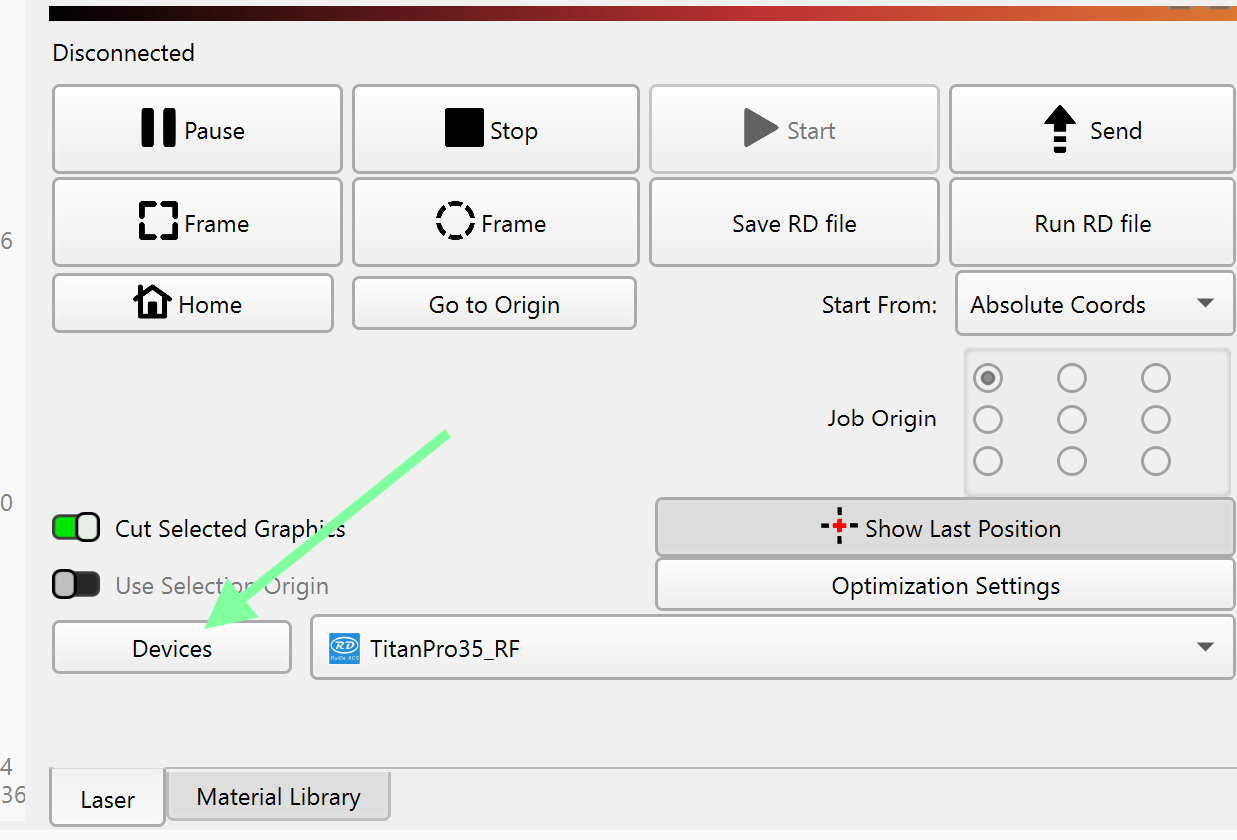
Task: Select the center Job Origin radio button
Action: pyautogui.click(x=1072, y=419)
